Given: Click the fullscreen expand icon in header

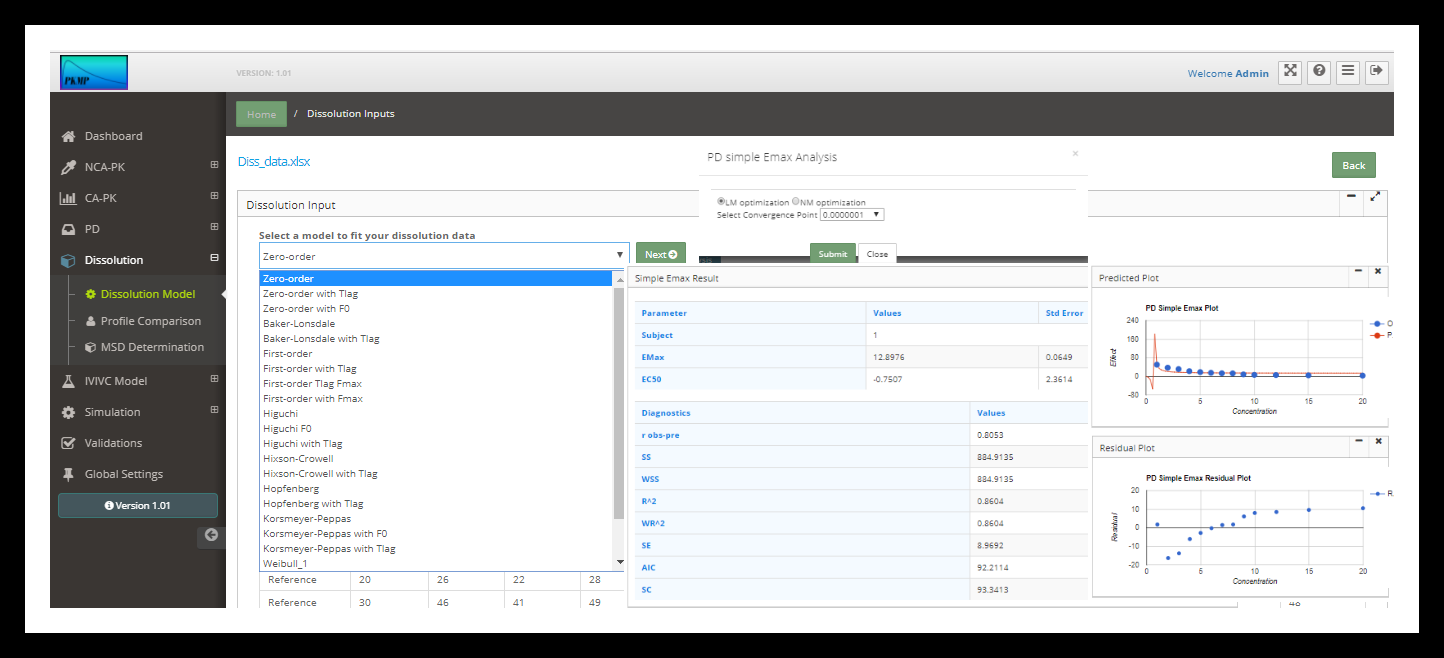Looking at the screenshot, I should coord(1291,71).
